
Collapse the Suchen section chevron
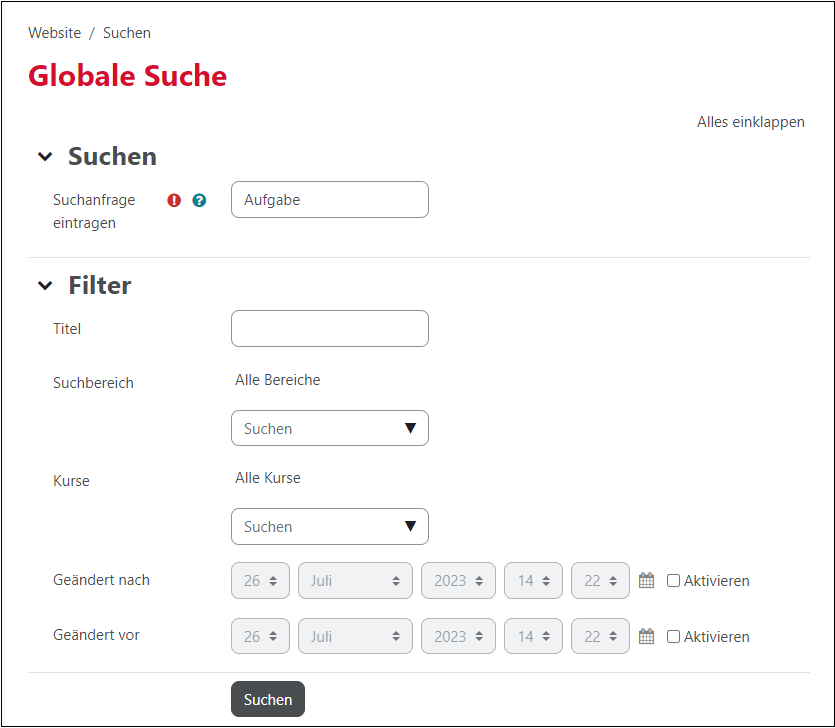(x=45, y=157)
